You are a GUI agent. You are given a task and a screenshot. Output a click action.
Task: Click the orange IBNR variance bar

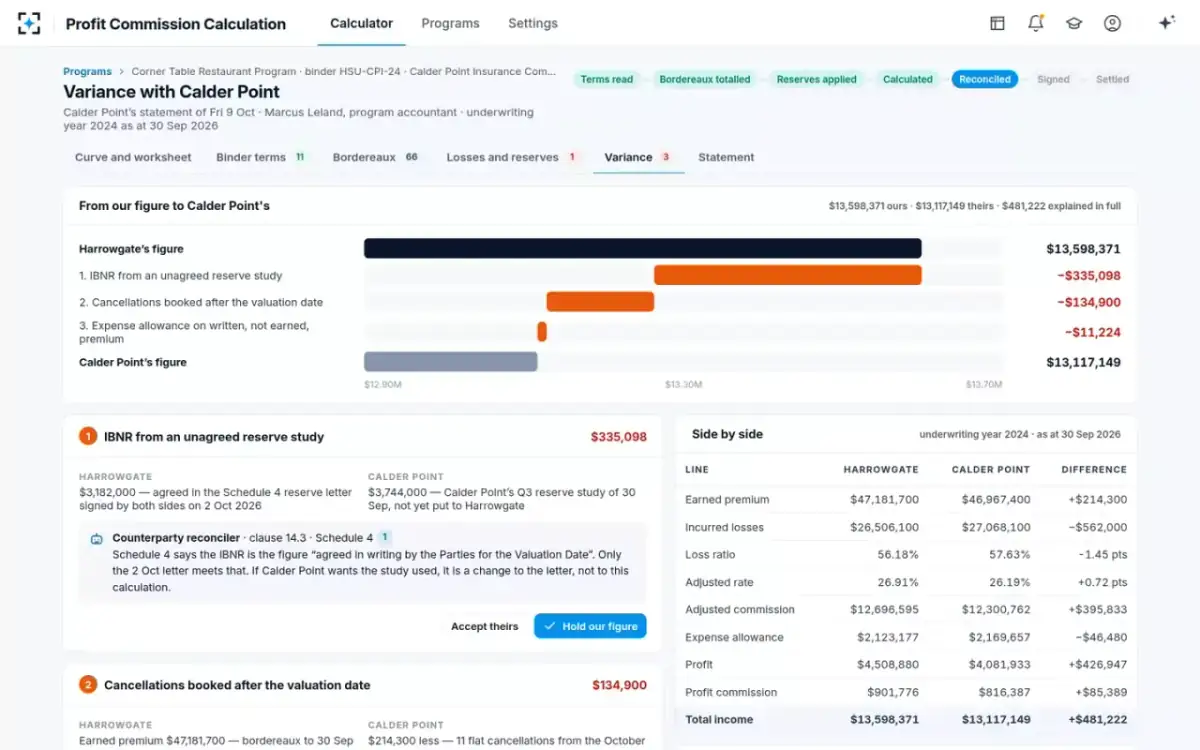pyautogui.click(x=787, y=276)
